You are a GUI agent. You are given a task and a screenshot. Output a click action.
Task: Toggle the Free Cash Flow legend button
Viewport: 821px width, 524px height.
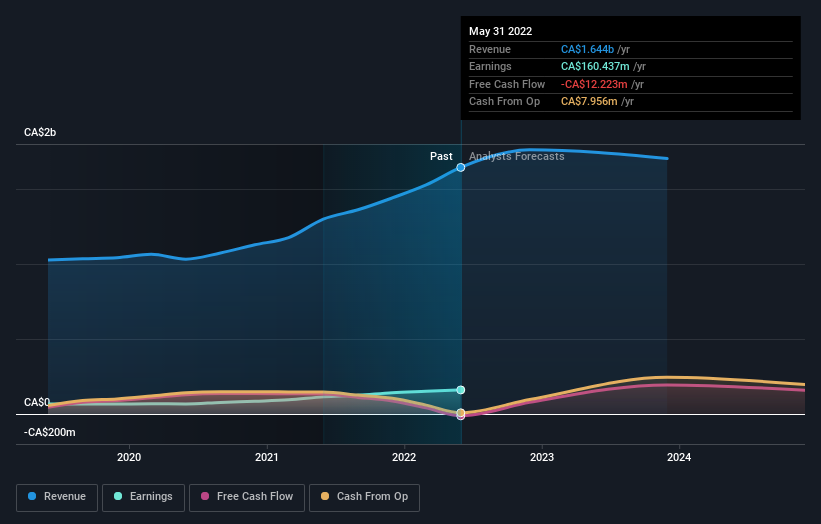247,497
